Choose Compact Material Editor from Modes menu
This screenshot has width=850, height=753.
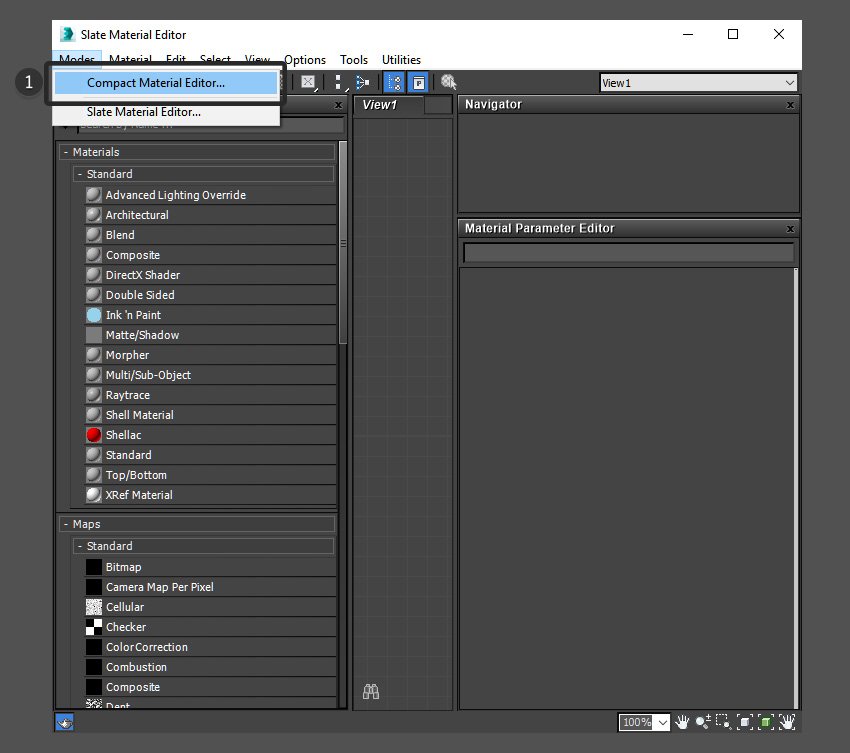pos(156,83)
